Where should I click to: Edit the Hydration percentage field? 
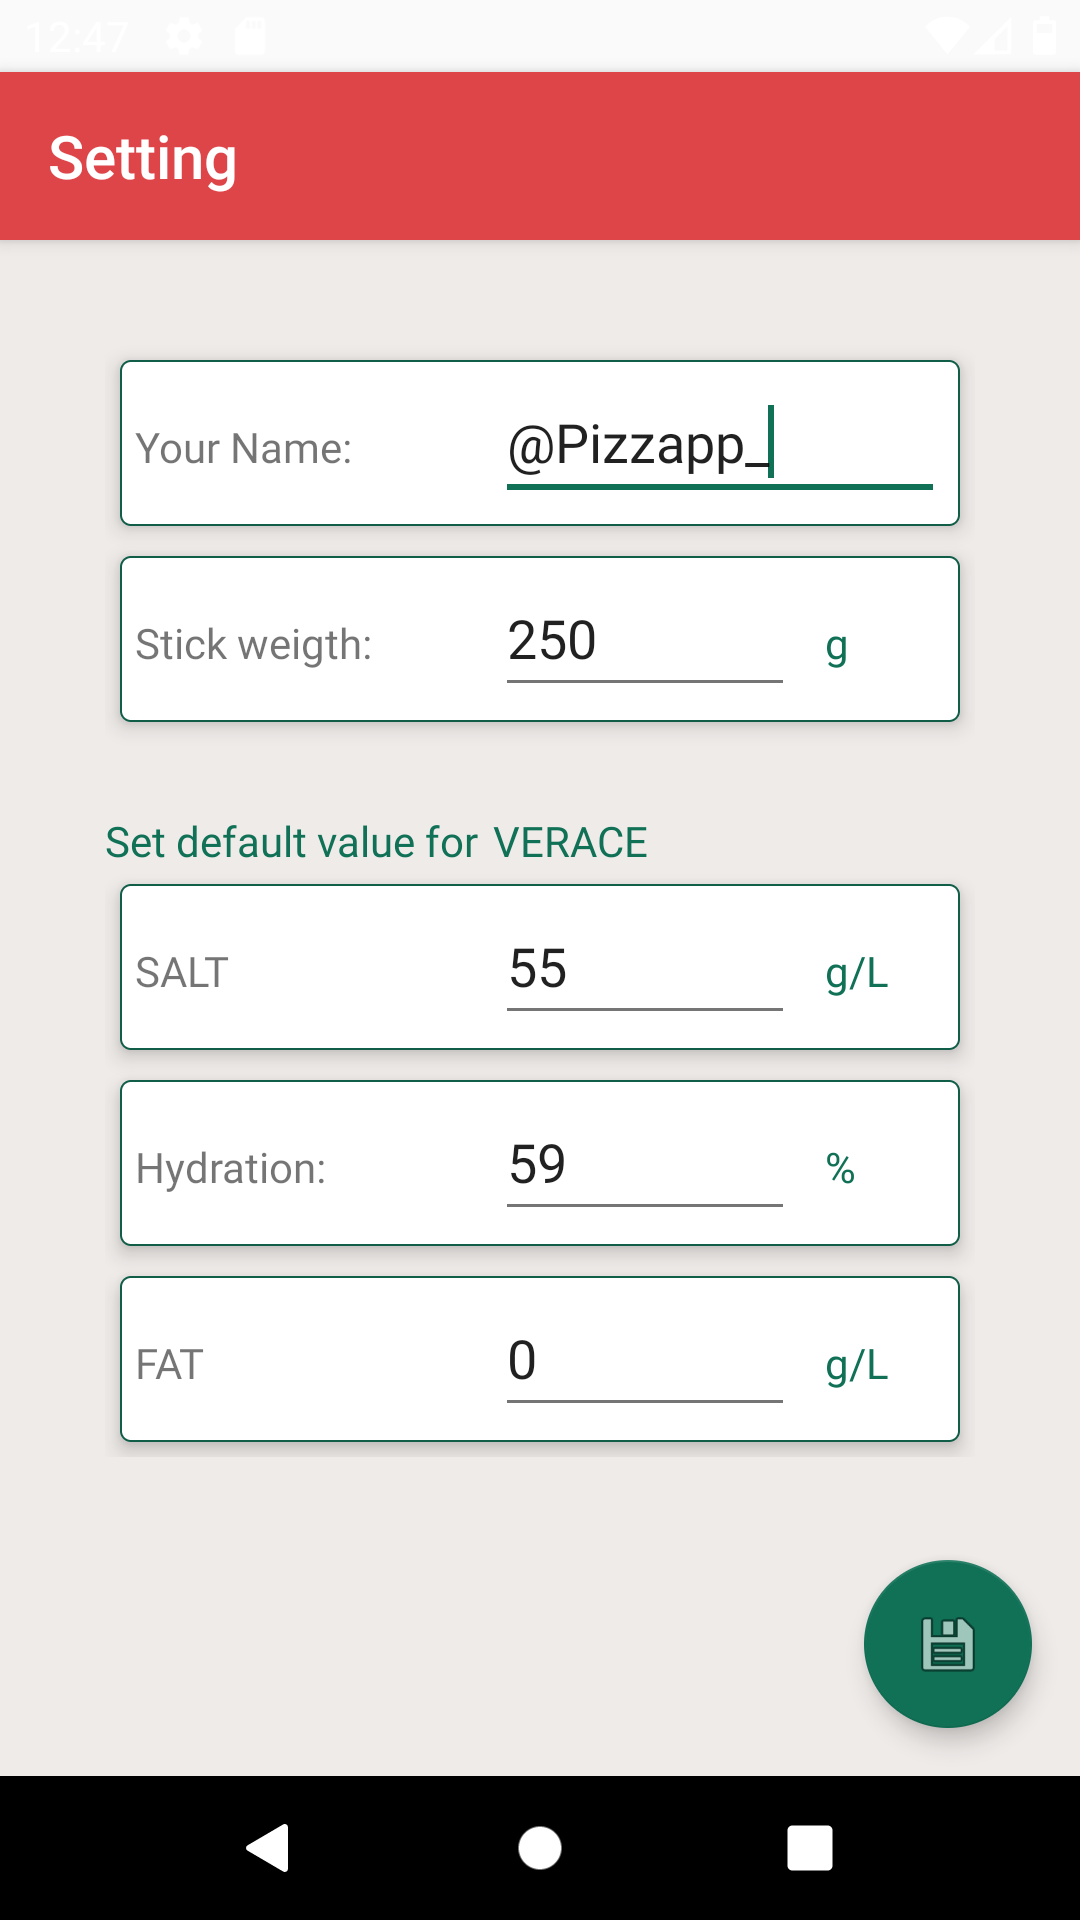click(x=645, y=1165)
